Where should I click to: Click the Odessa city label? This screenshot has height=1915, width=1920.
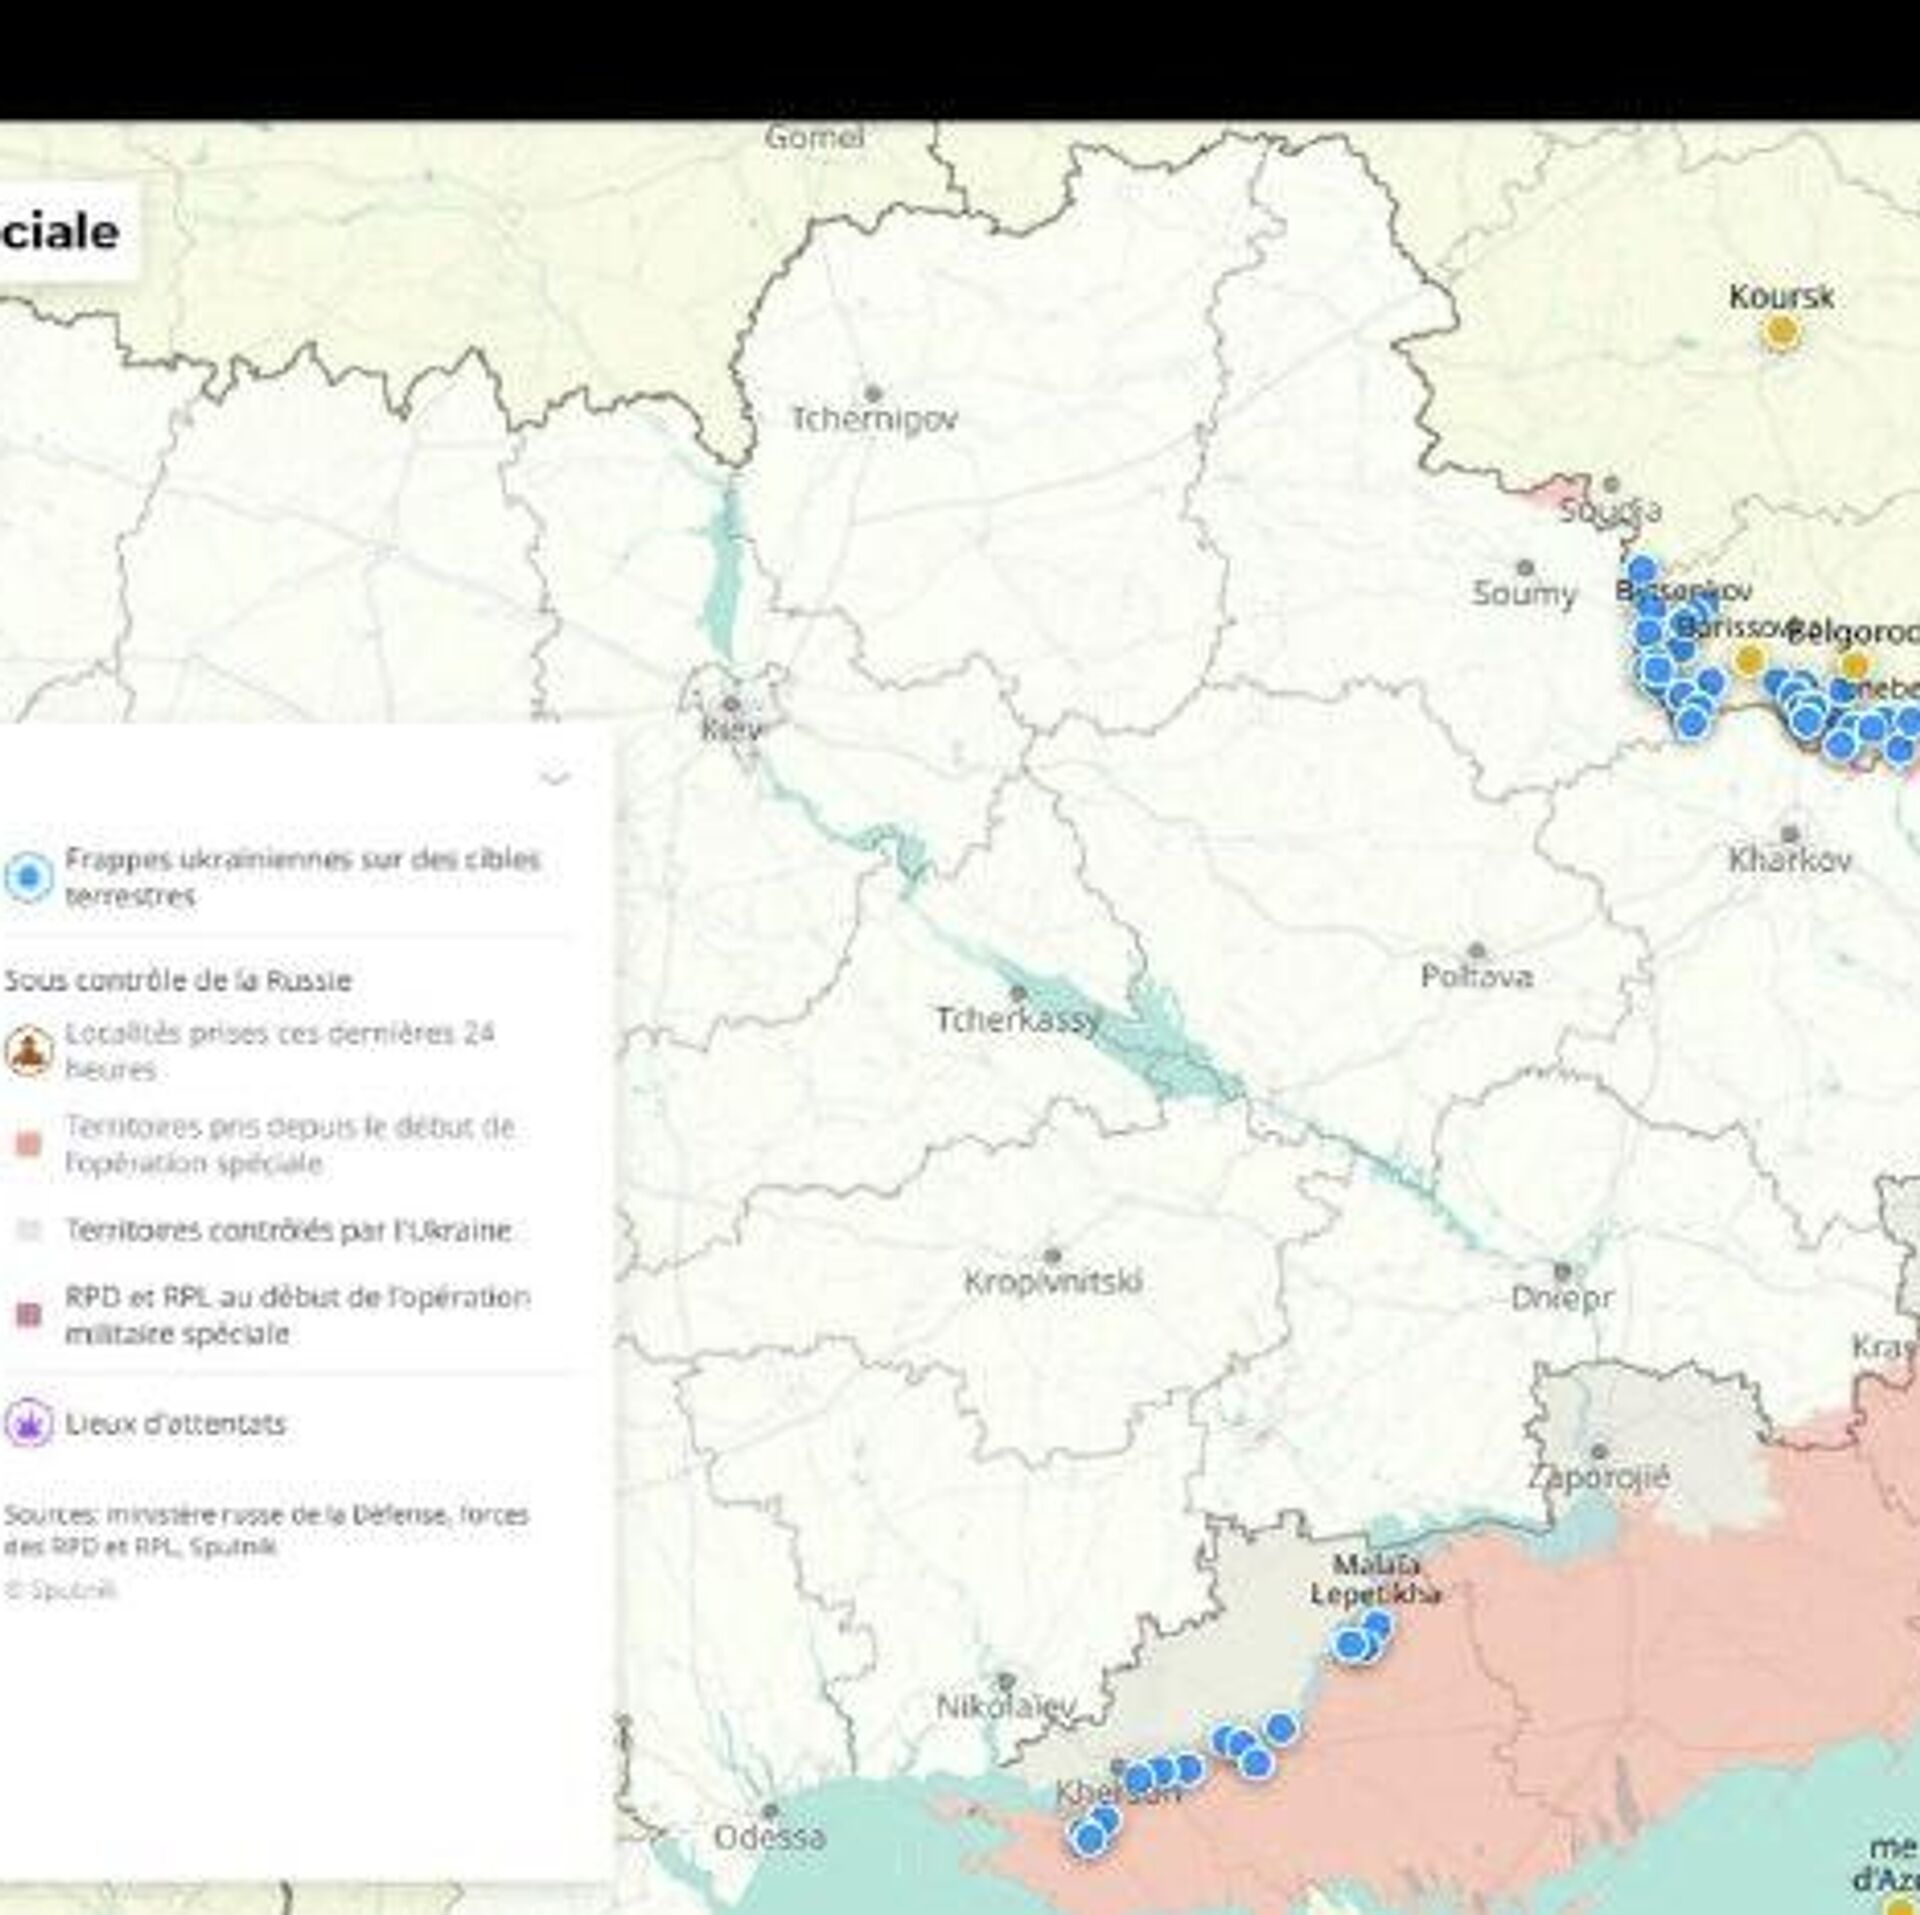tap(769, 1837)
